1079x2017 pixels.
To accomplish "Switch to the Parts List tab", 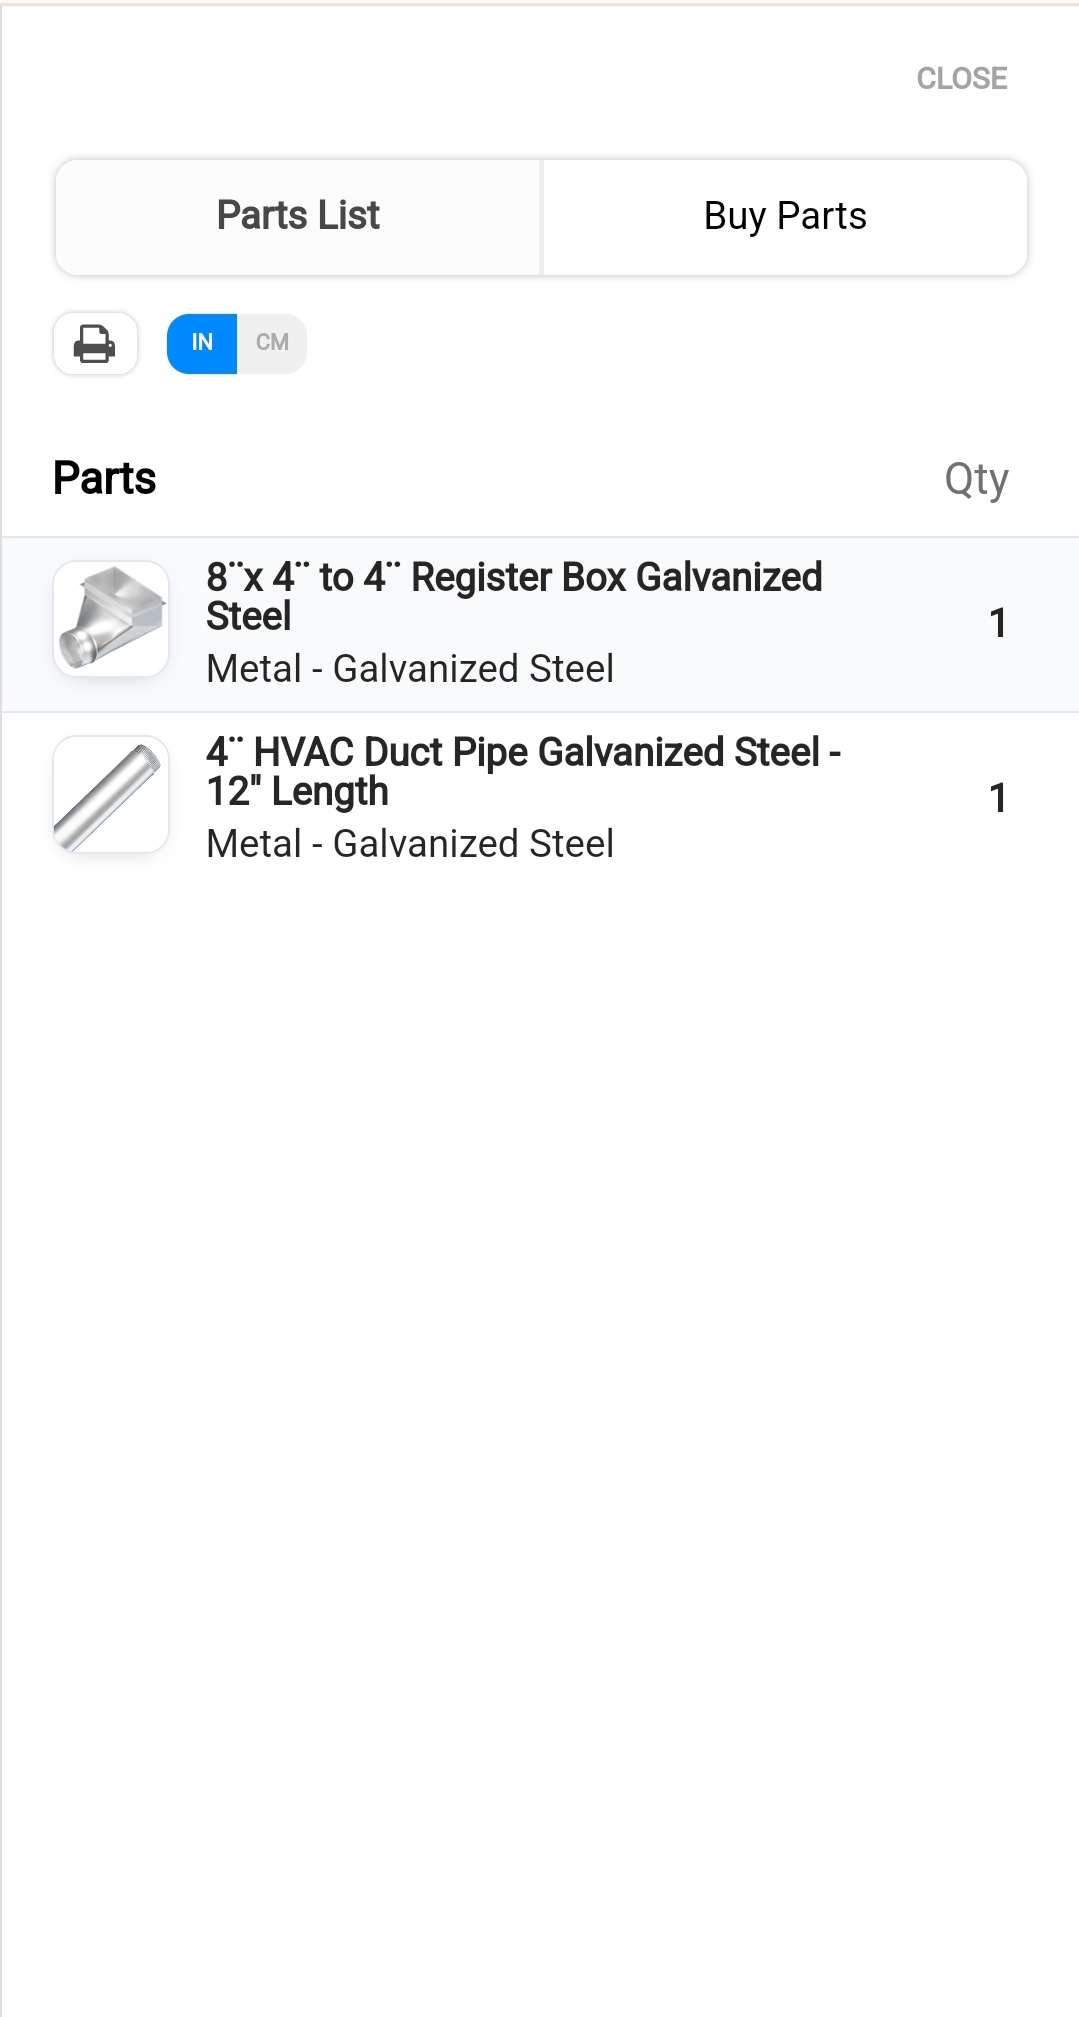I will tap(298, 216).
